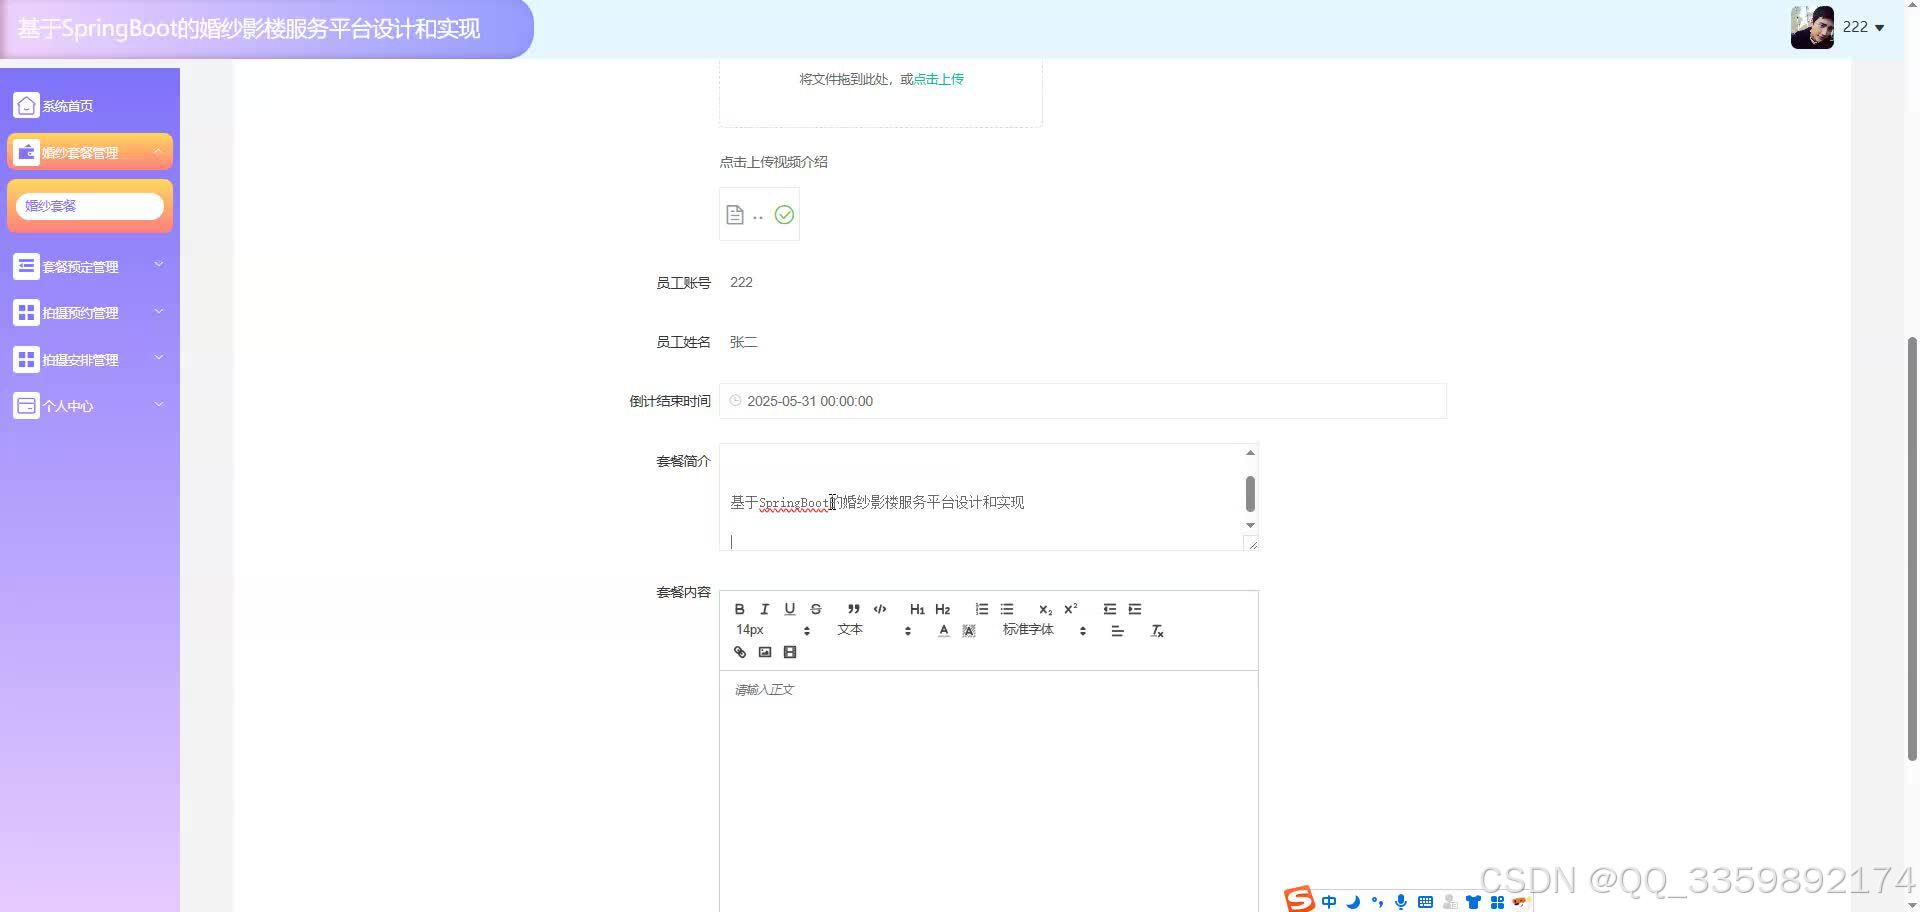Select 婚纱套餐 in the sidebar
This screenshot has height=912, width=1920.
click(x=90, y=205)
